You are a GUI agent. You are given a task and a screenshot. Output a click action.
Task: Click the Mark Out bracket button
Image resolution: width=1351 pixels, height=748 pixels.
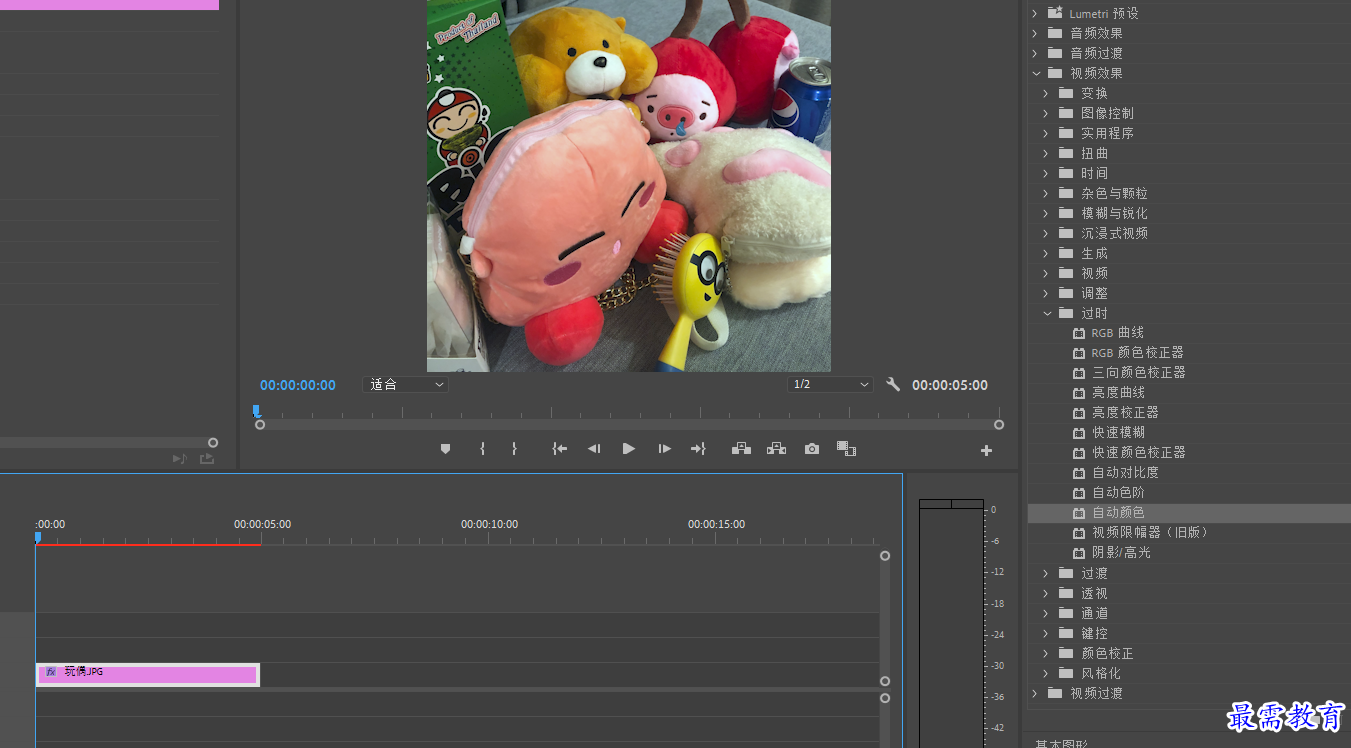[514, 449]
